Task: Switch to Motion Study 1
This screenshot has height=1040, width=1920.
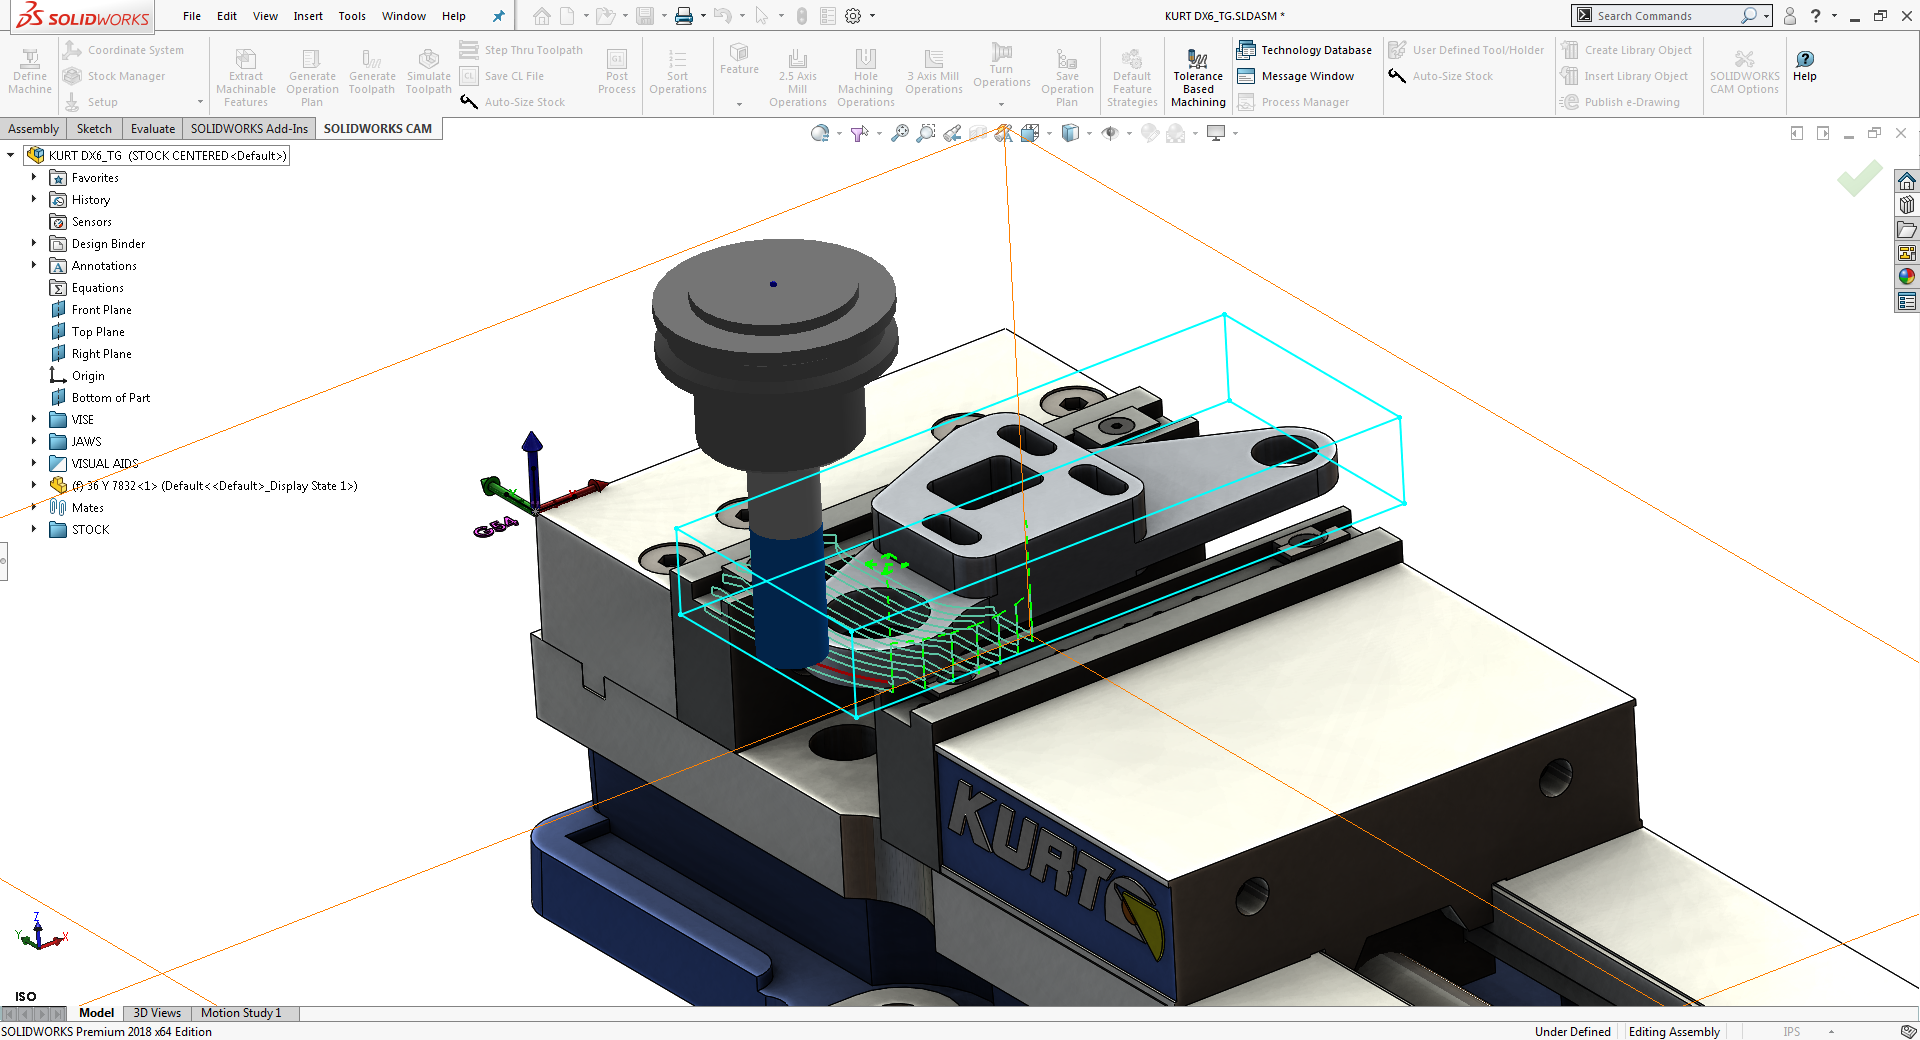Action: (x=242, y=1013)
